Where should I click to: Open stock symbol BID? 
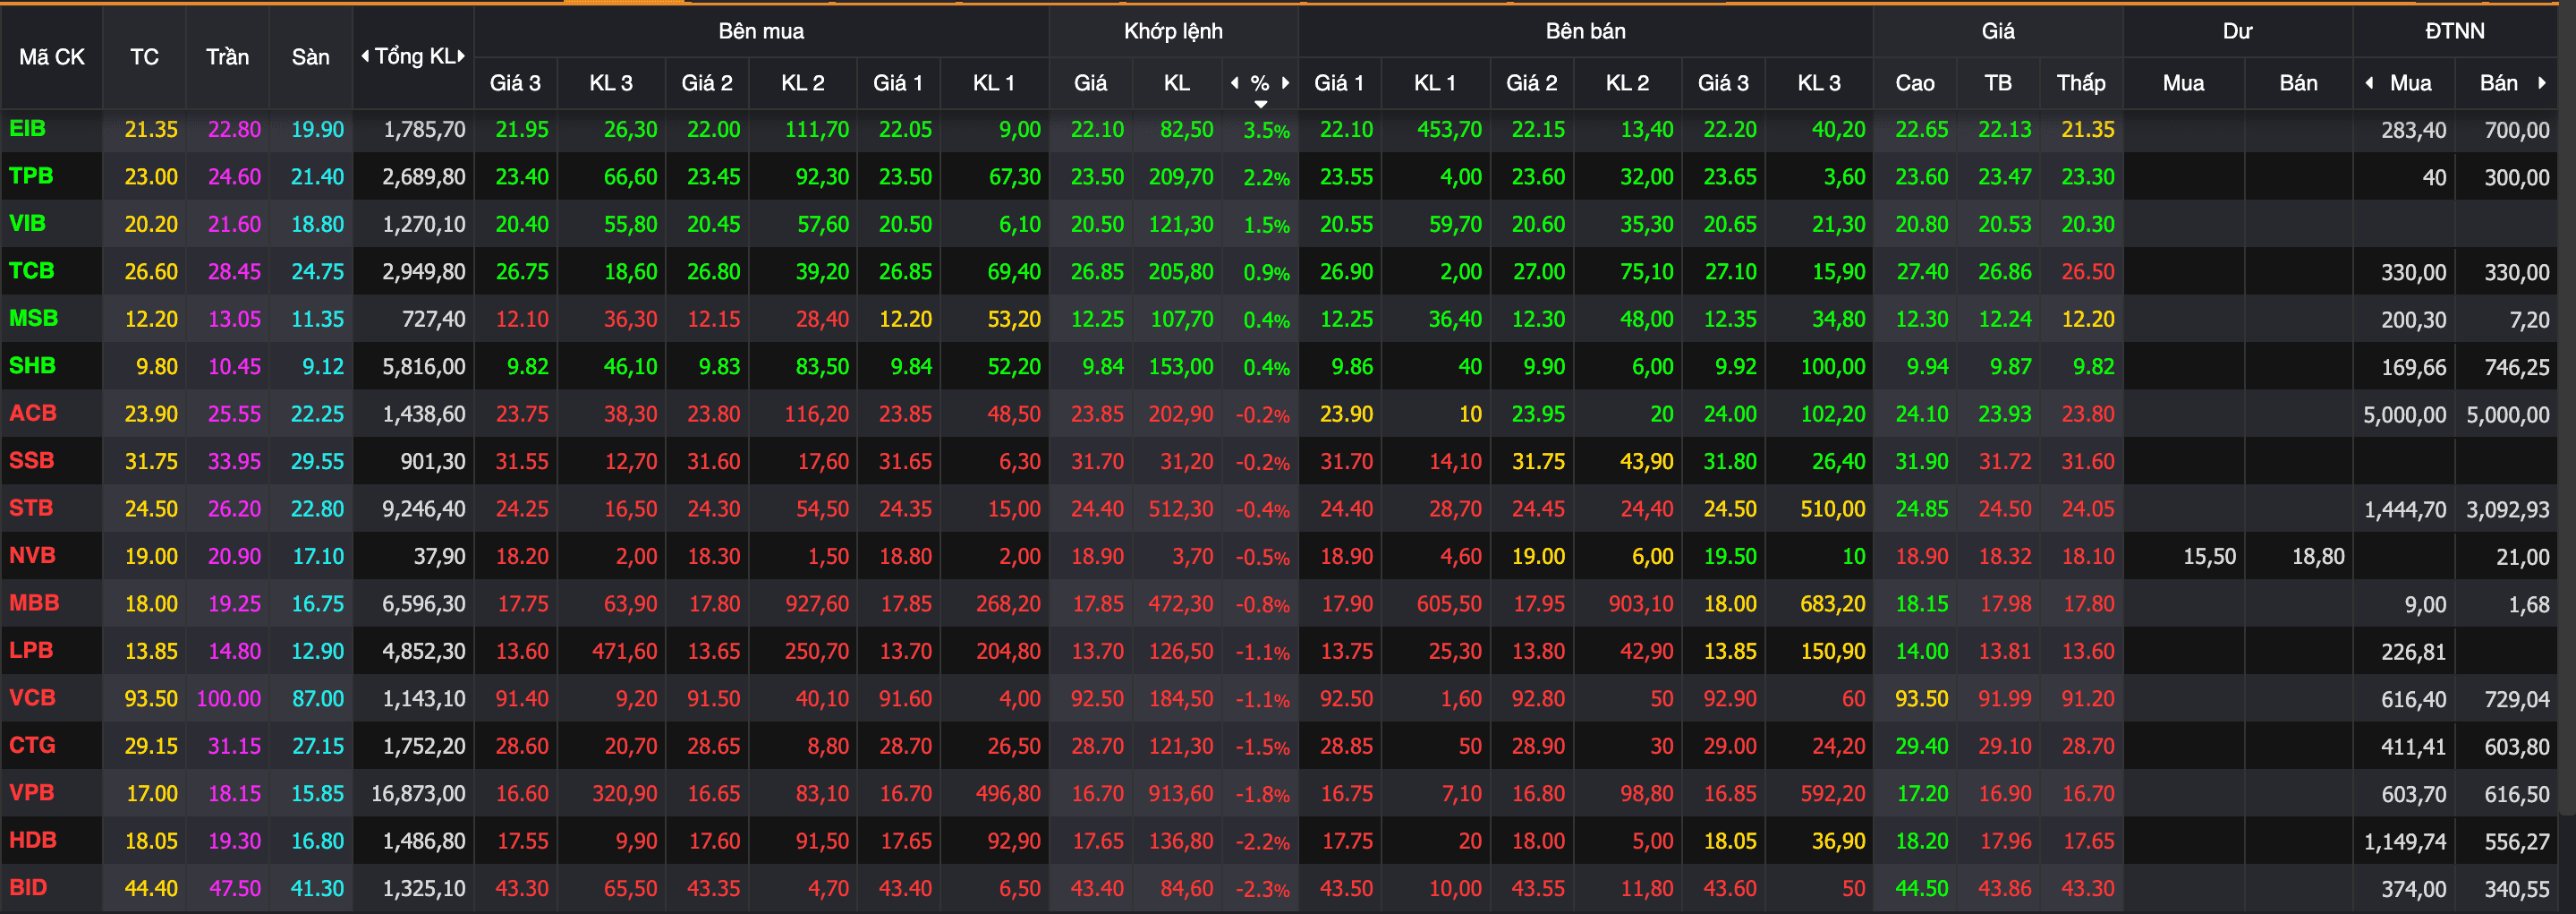(x=28, y=888)
